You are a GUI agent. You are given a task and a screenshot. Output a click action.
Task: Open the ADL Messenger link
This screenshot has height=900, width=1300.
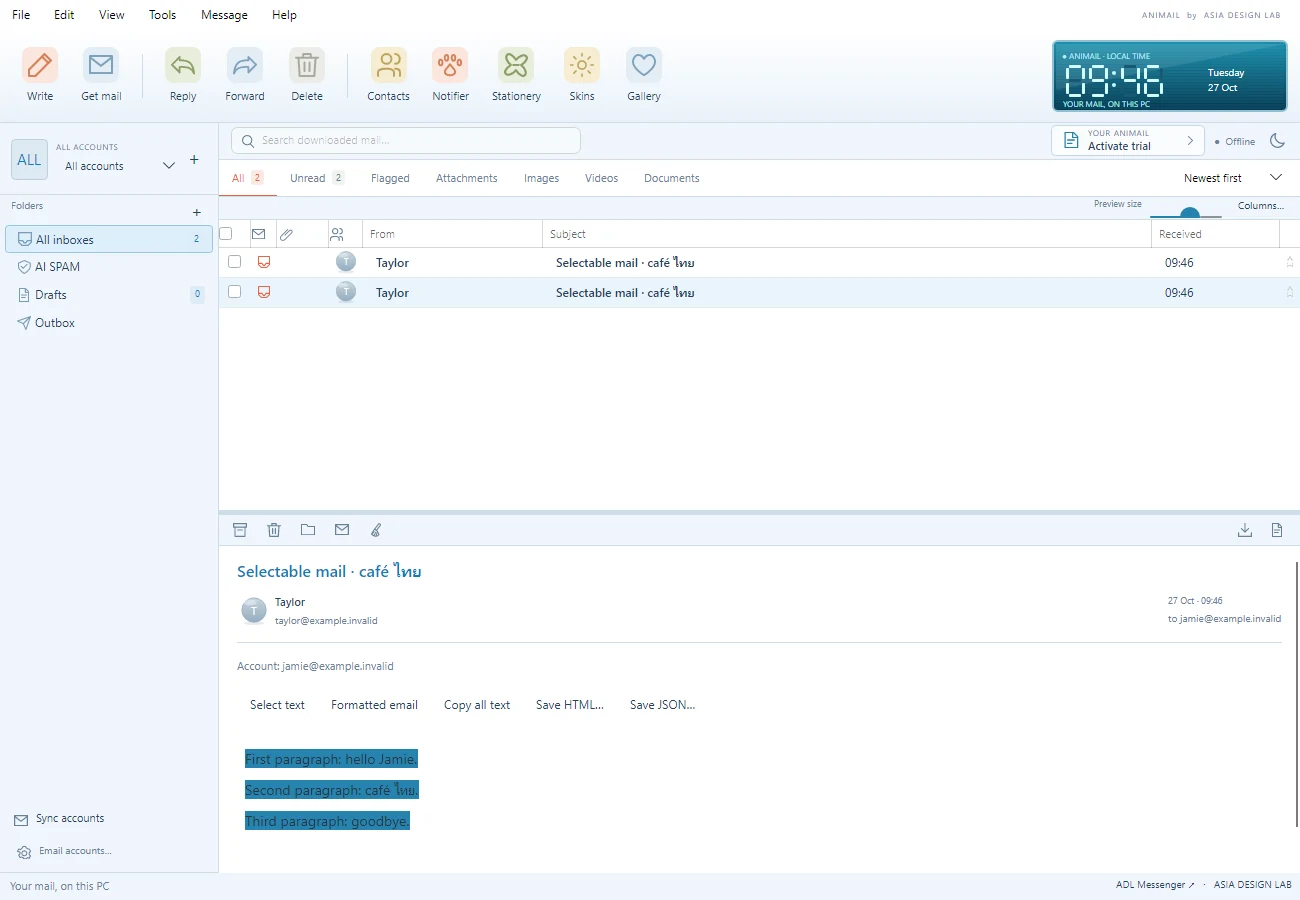point(1155,885)
